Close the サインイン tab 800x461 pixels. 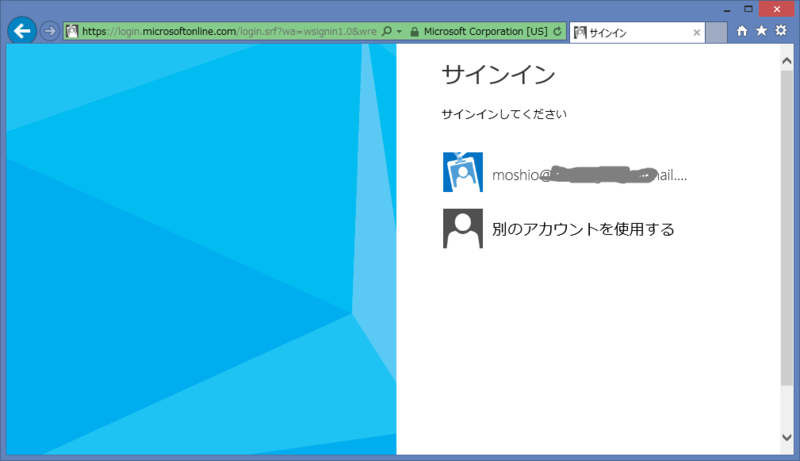tap(696, 33)
